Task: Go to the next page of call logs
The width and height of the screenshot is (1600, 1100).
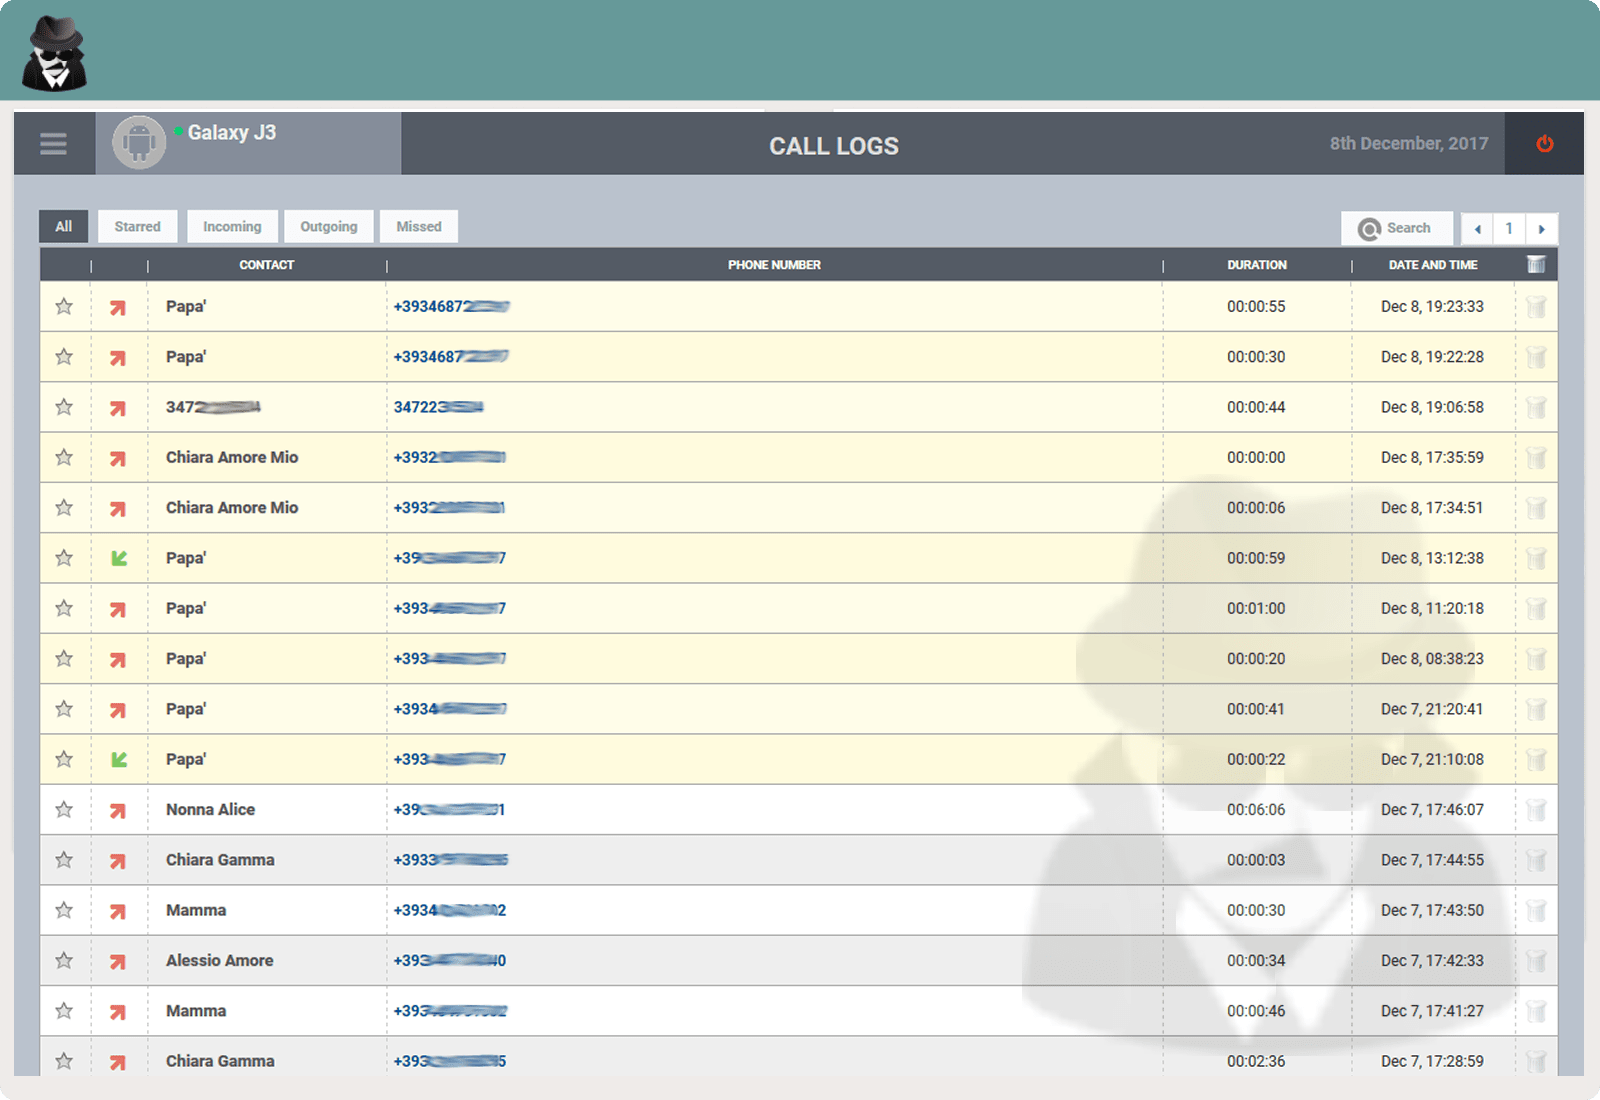Action: (x=1543, y=229)
